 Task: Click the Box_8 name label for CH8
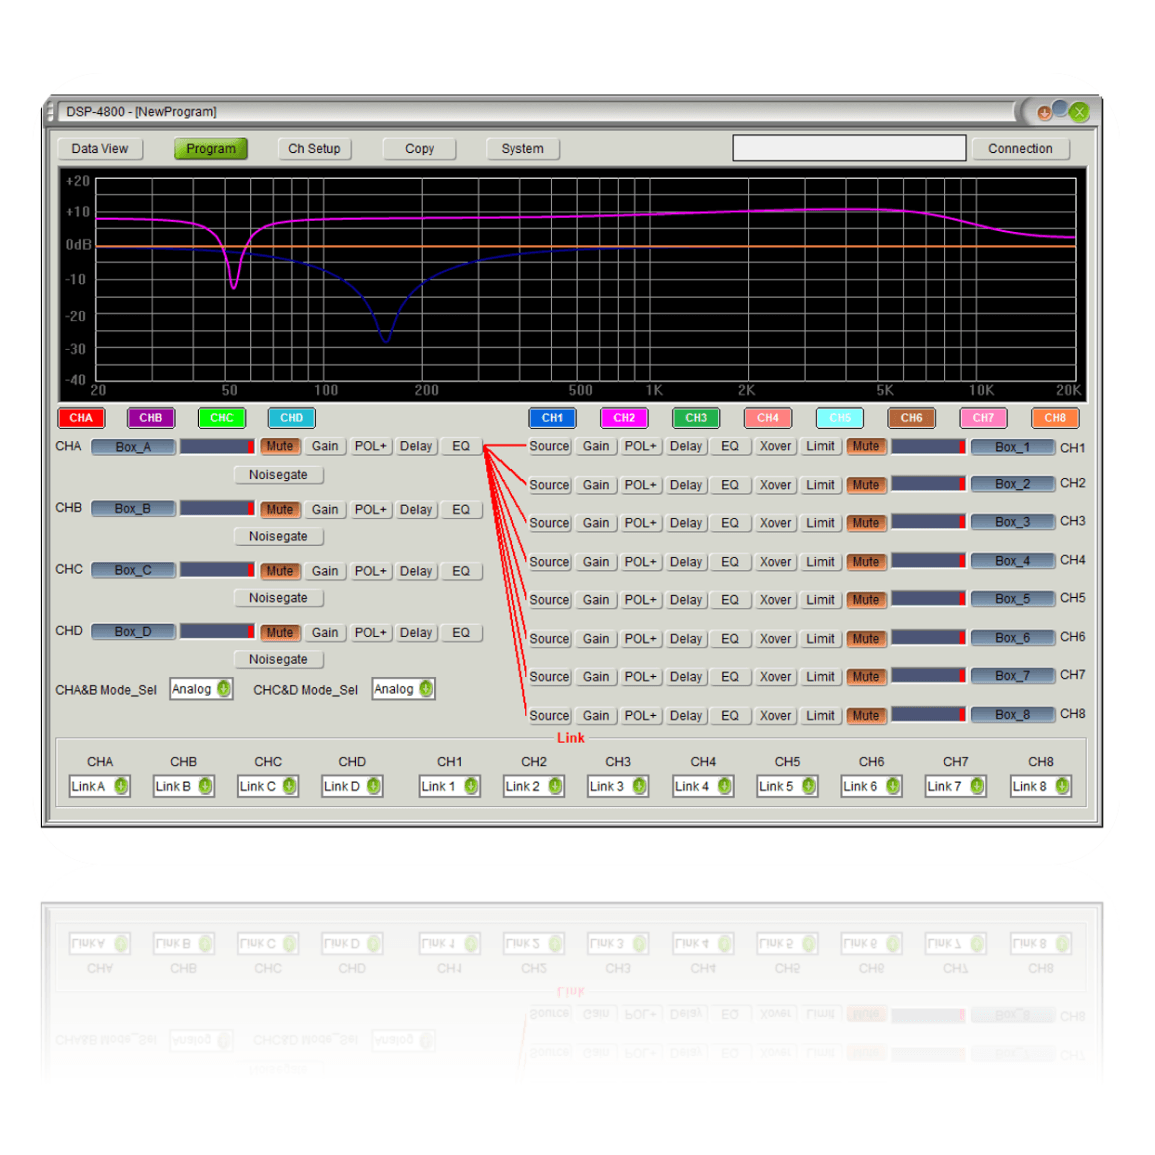click(x=1013, y=715)
